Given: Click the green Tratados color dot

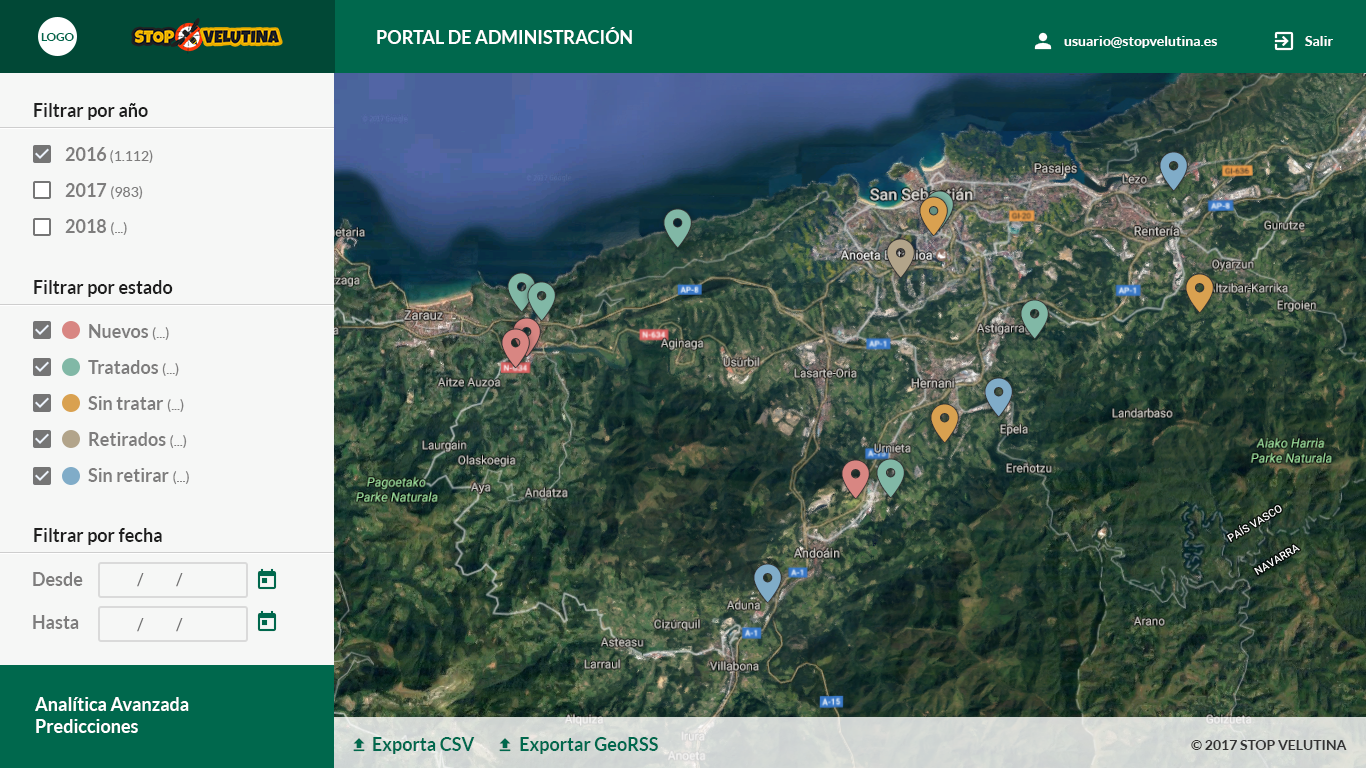Looking at the screenshot, I should [x=71, y=367].
